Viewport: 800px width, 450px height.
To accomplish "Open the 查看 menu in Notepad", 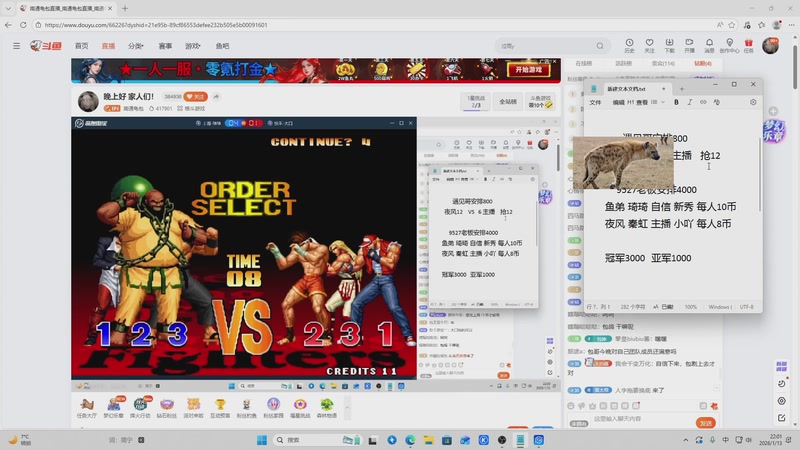I will point(642,102).
